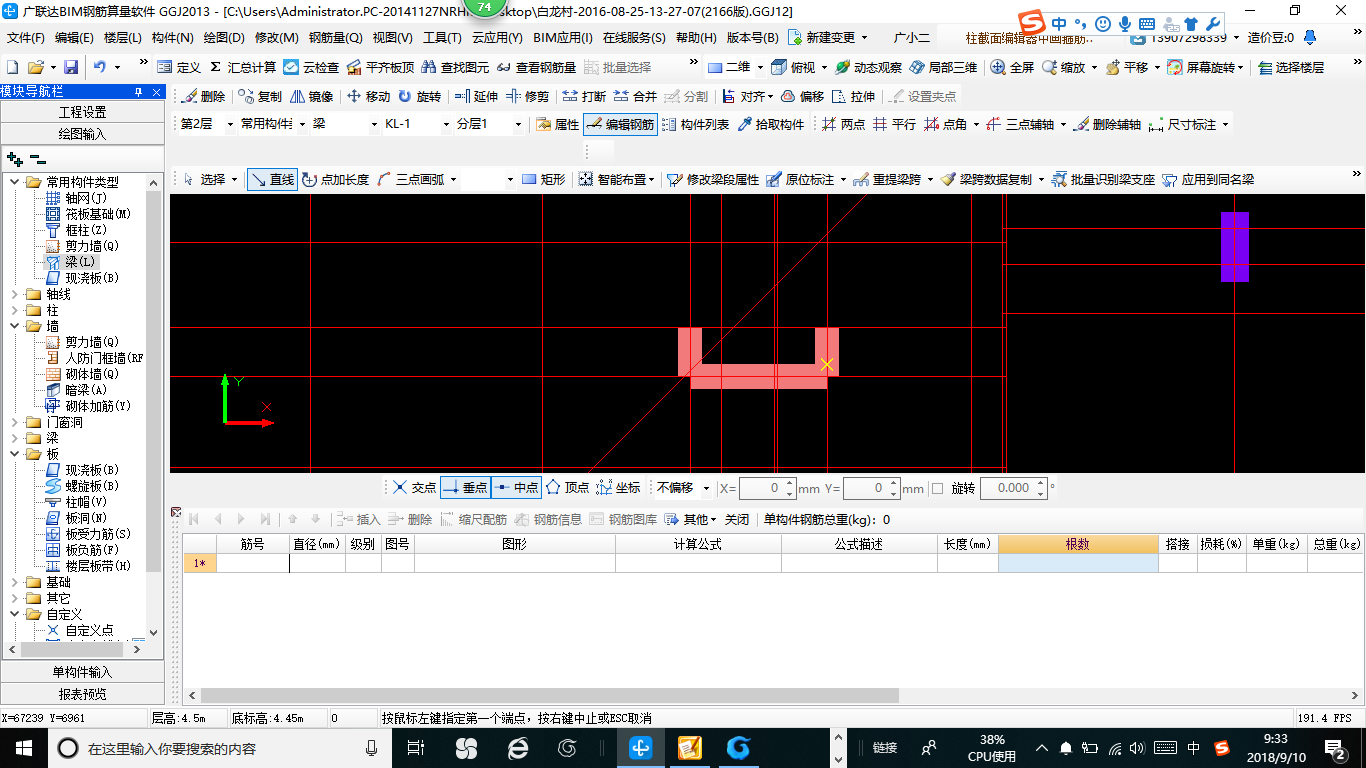Click 查看钢筋量 view rebar quantity
This screenshot has width=1366, height=768.
pyautogui.click(x=536, y=67)
